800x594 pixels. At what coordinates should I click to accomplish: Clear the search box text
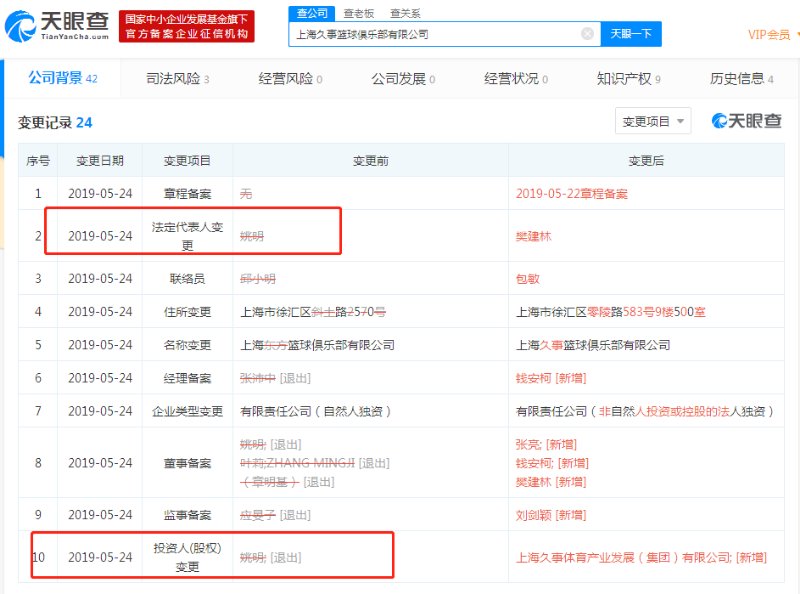[x=587, y=34]
